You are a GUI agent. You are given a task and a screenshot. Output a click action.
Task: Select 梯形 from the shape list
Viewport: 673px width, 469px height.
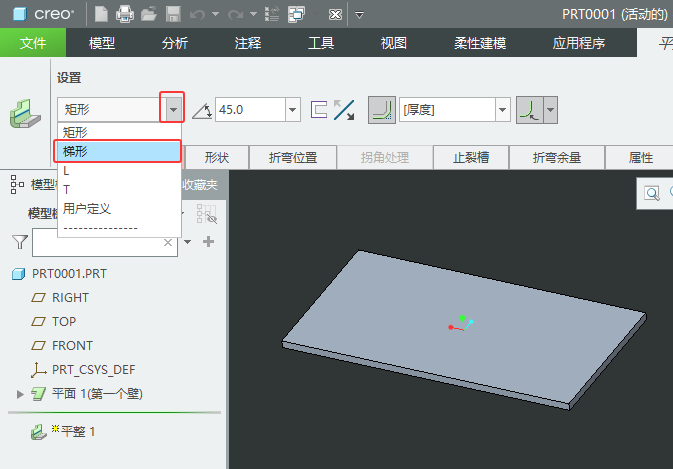coord(117,151)
